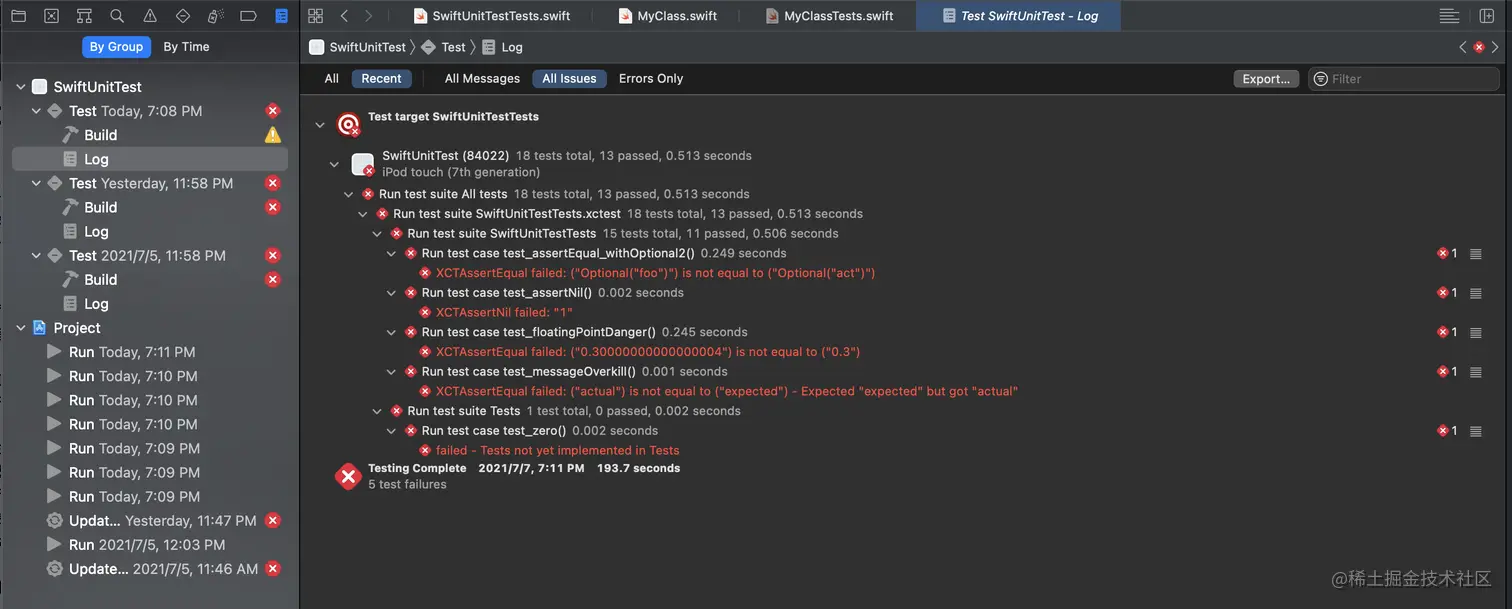Screen dimensions: 1512x609
Task: Collapse the test_floatingPointDanger() test case
Action: [x=392, y=332]
